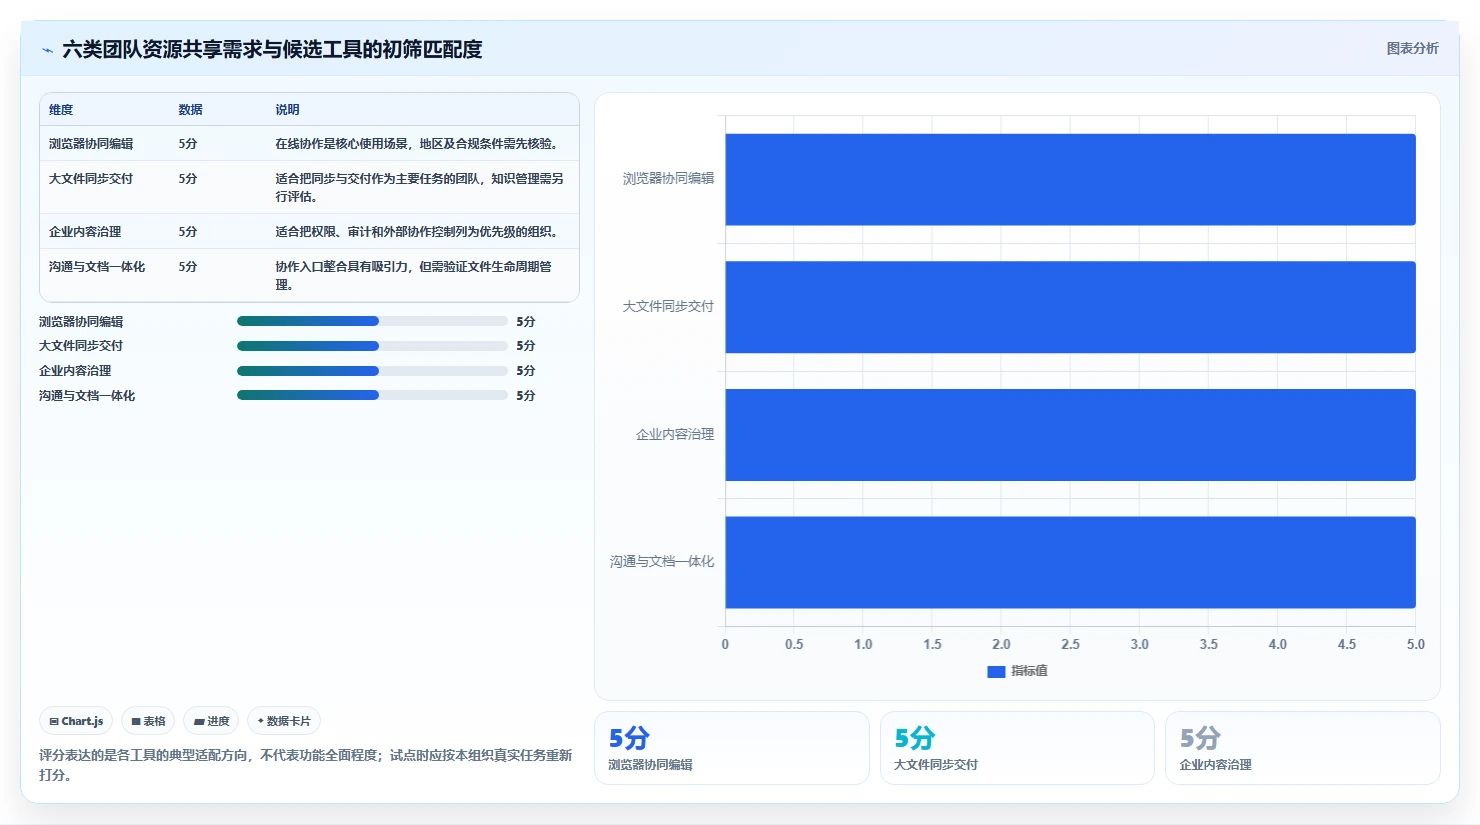
Task: Click the 适合把权限、审计 description cell
Action: coord(416,232)
